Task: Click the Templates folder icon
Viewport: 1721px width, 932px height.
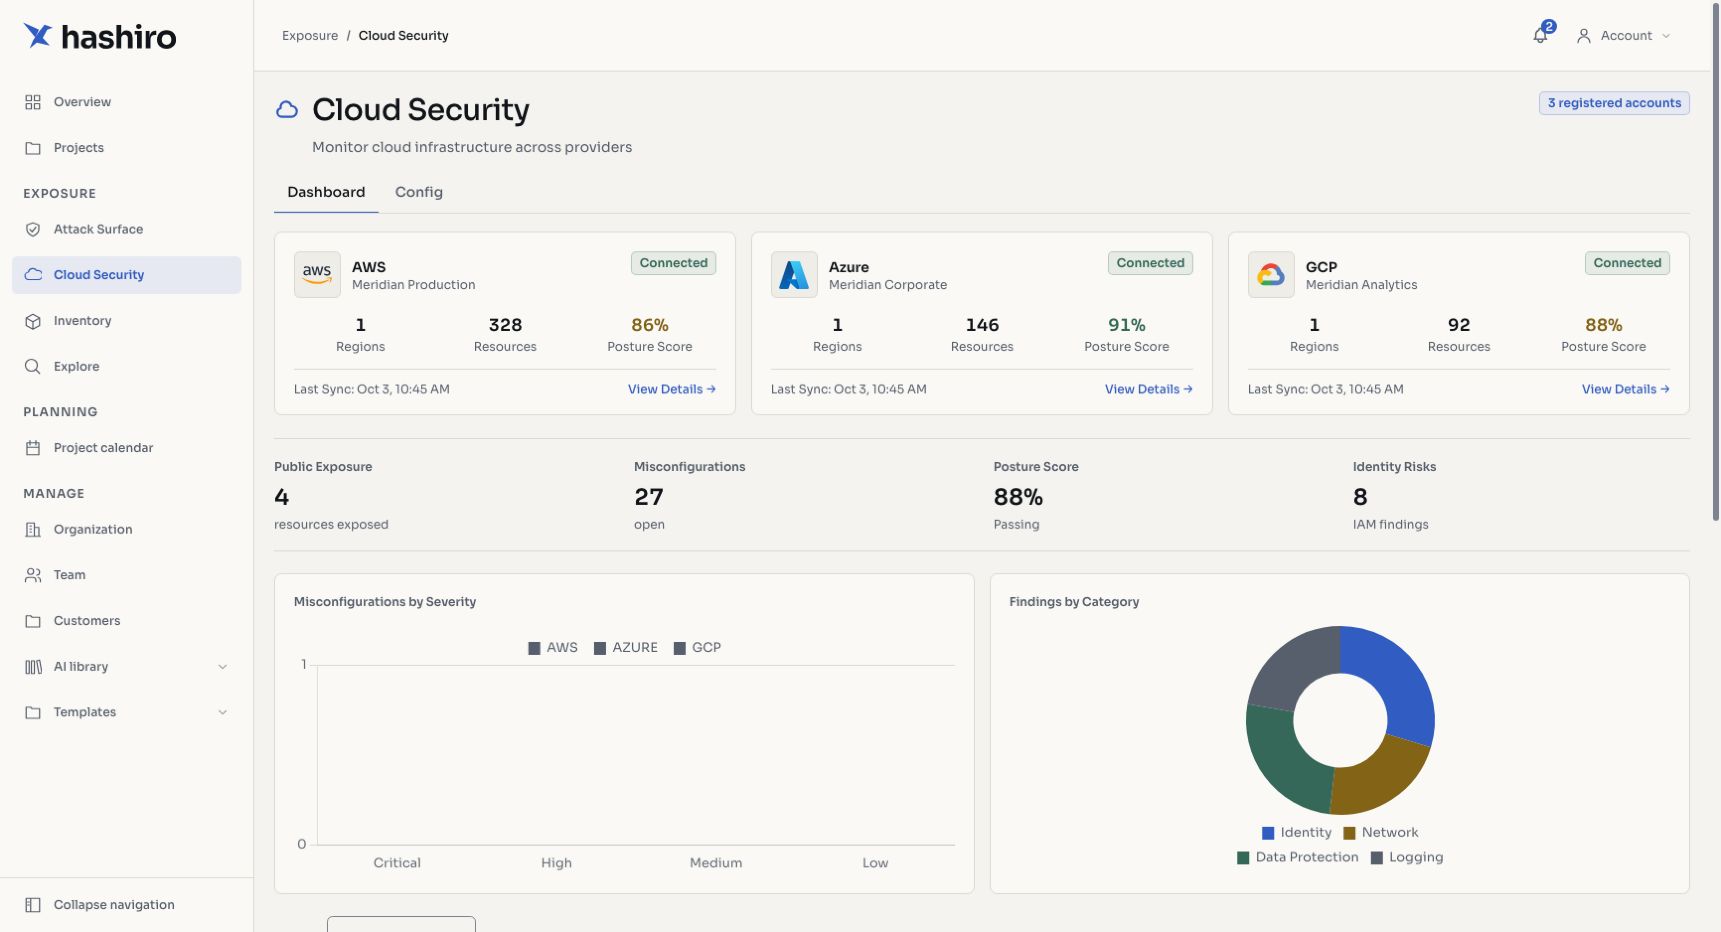Action: pyautogui.click(x=33, y=712)
